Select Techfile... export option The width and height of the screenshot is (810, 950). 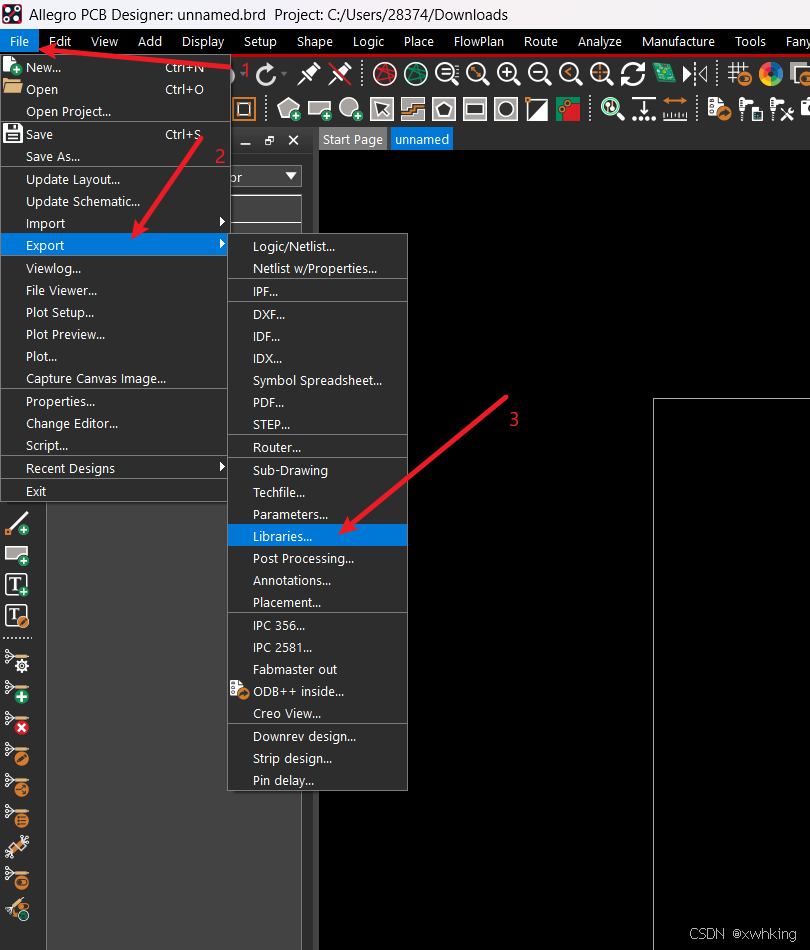317,493
